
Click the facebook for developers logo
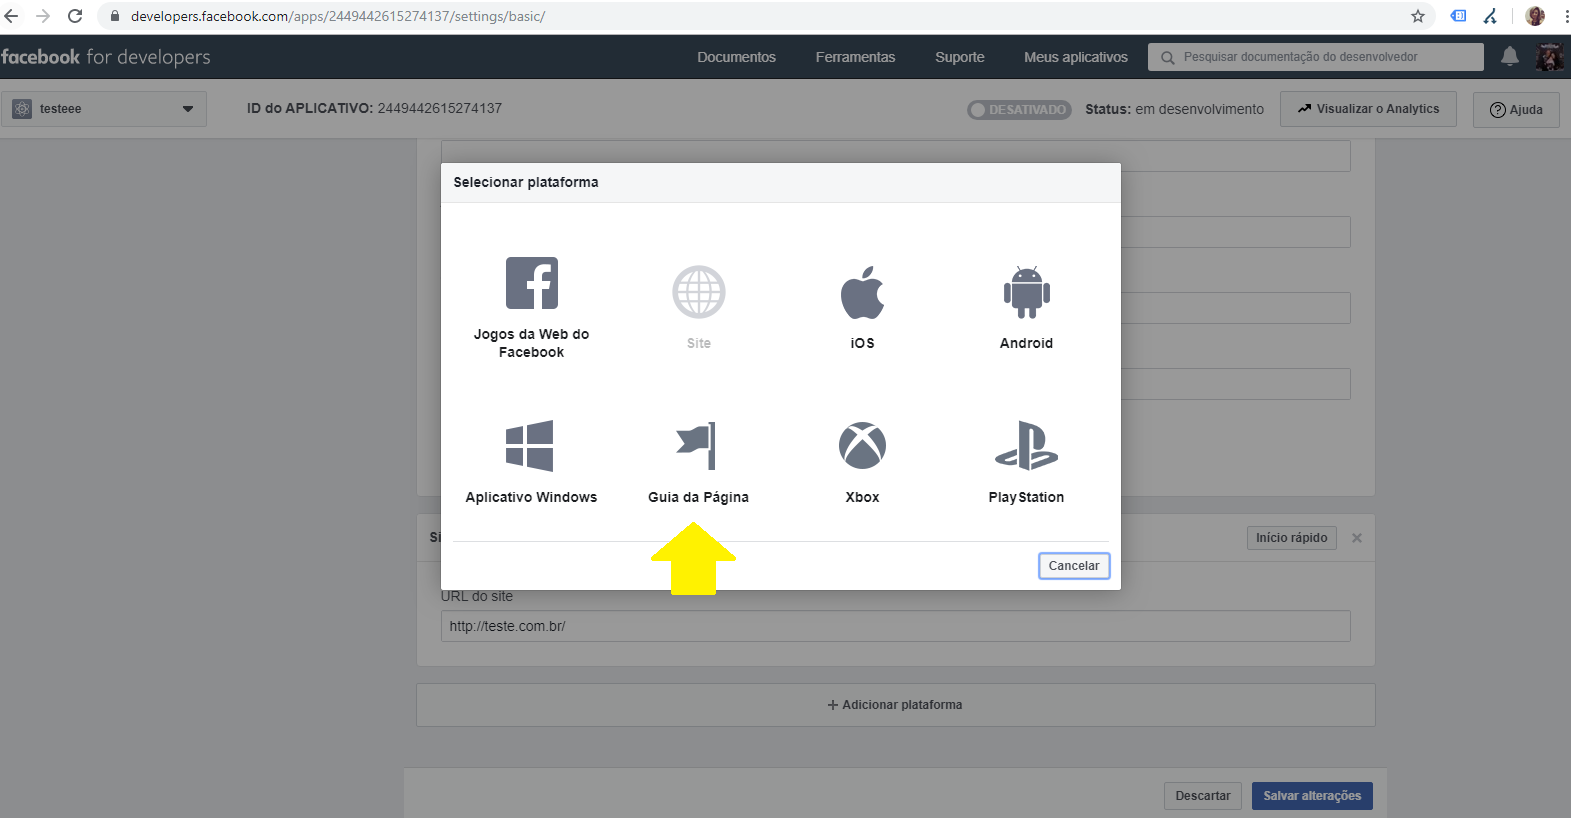[x=106, y=57]
